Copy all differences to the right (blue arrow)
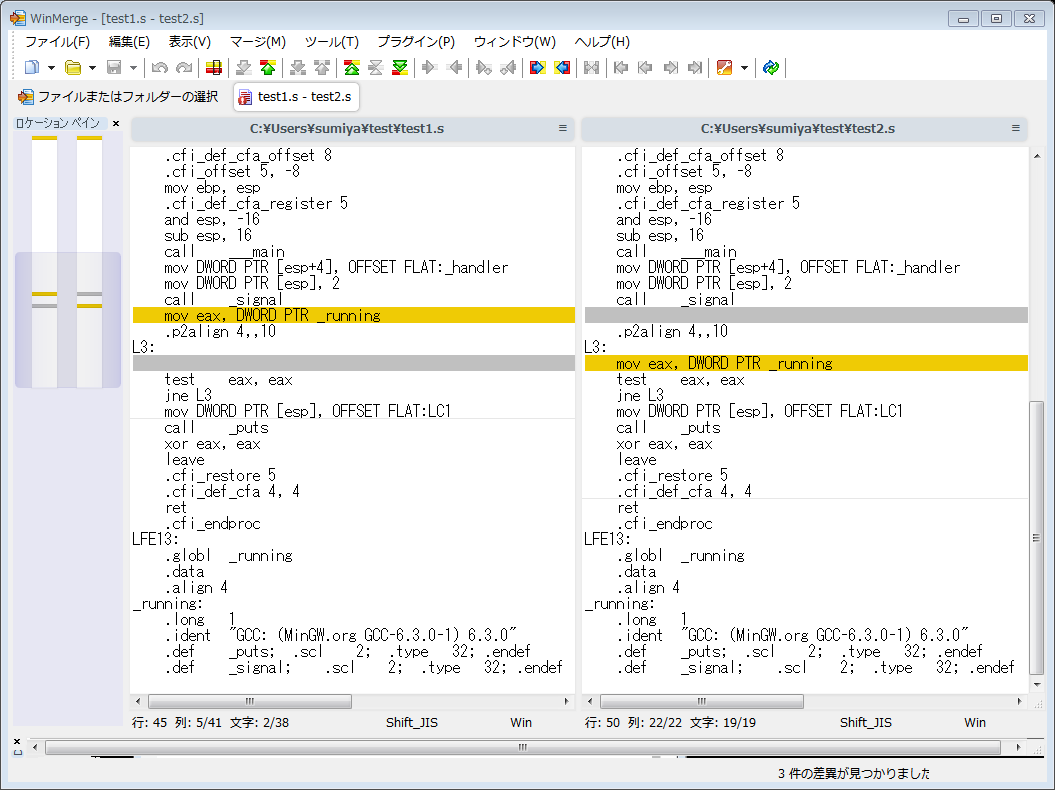The height and width of the screenshot is (790, 1055). (x=538, y=67)
